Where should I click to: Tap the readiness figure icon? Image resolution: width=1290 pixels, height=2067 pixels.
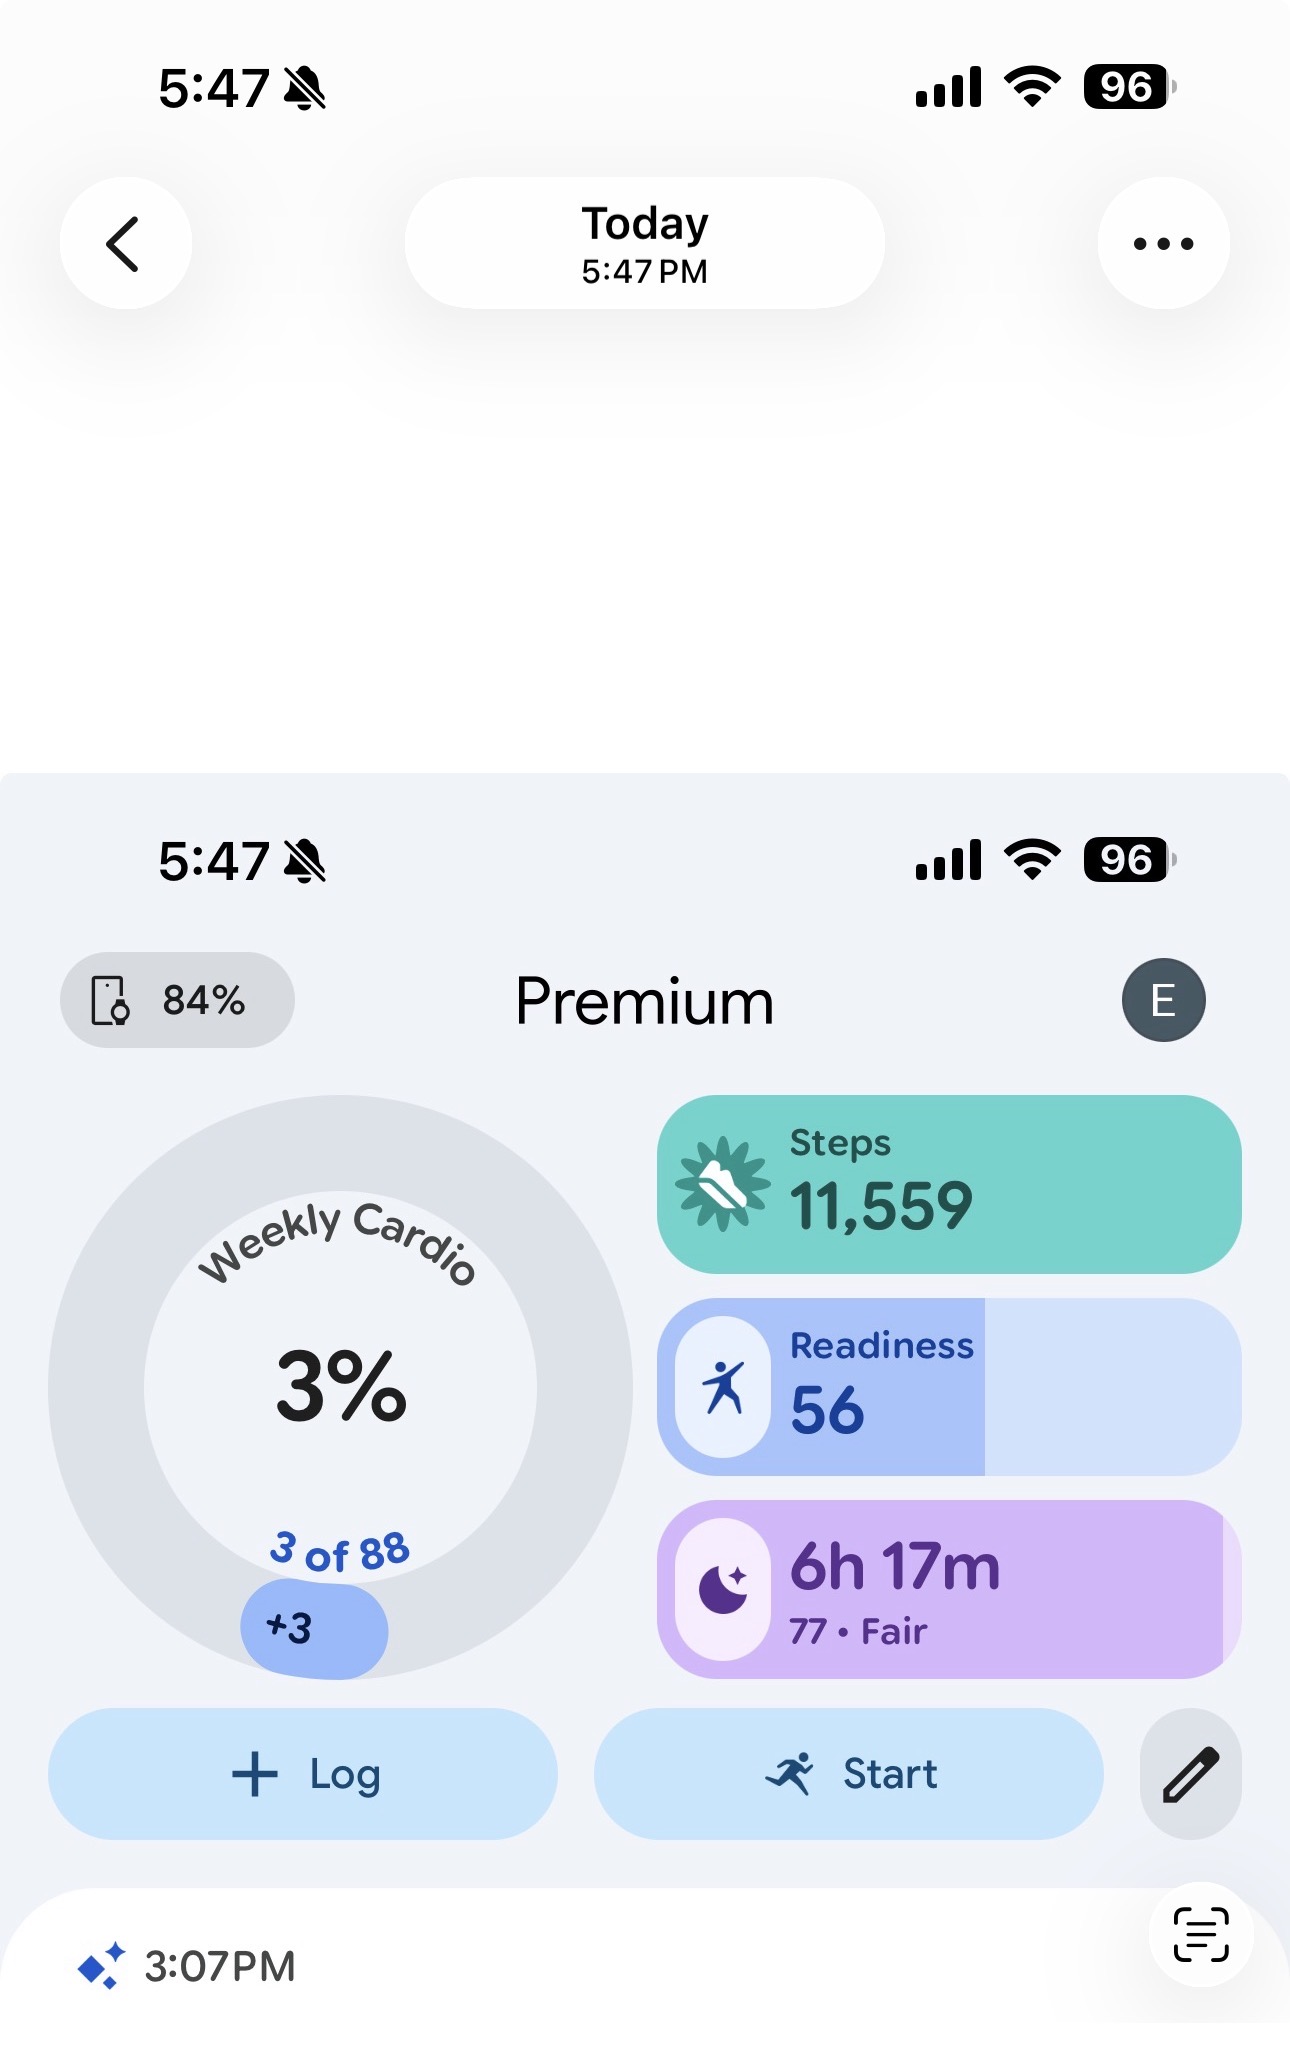[723, 1387]
